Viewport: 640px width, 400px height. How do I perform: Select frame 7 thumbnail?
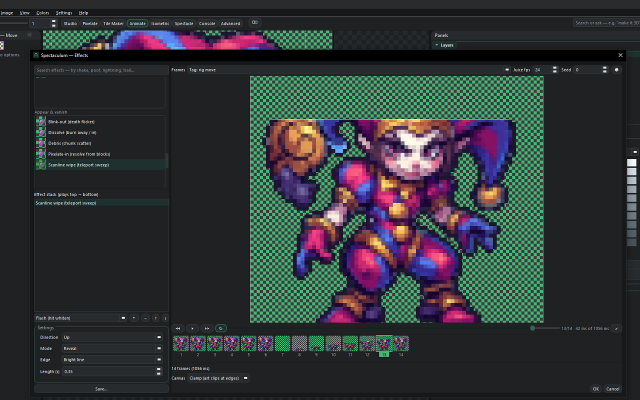point(282,344)
